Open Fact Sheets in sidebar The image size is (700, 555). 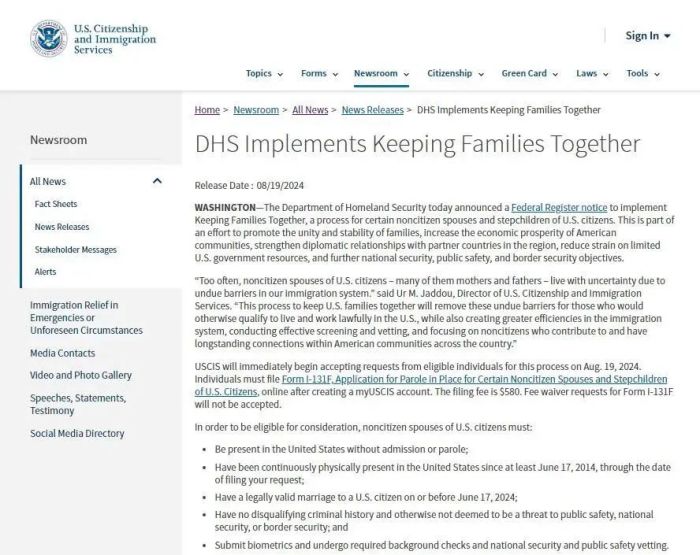56,204
